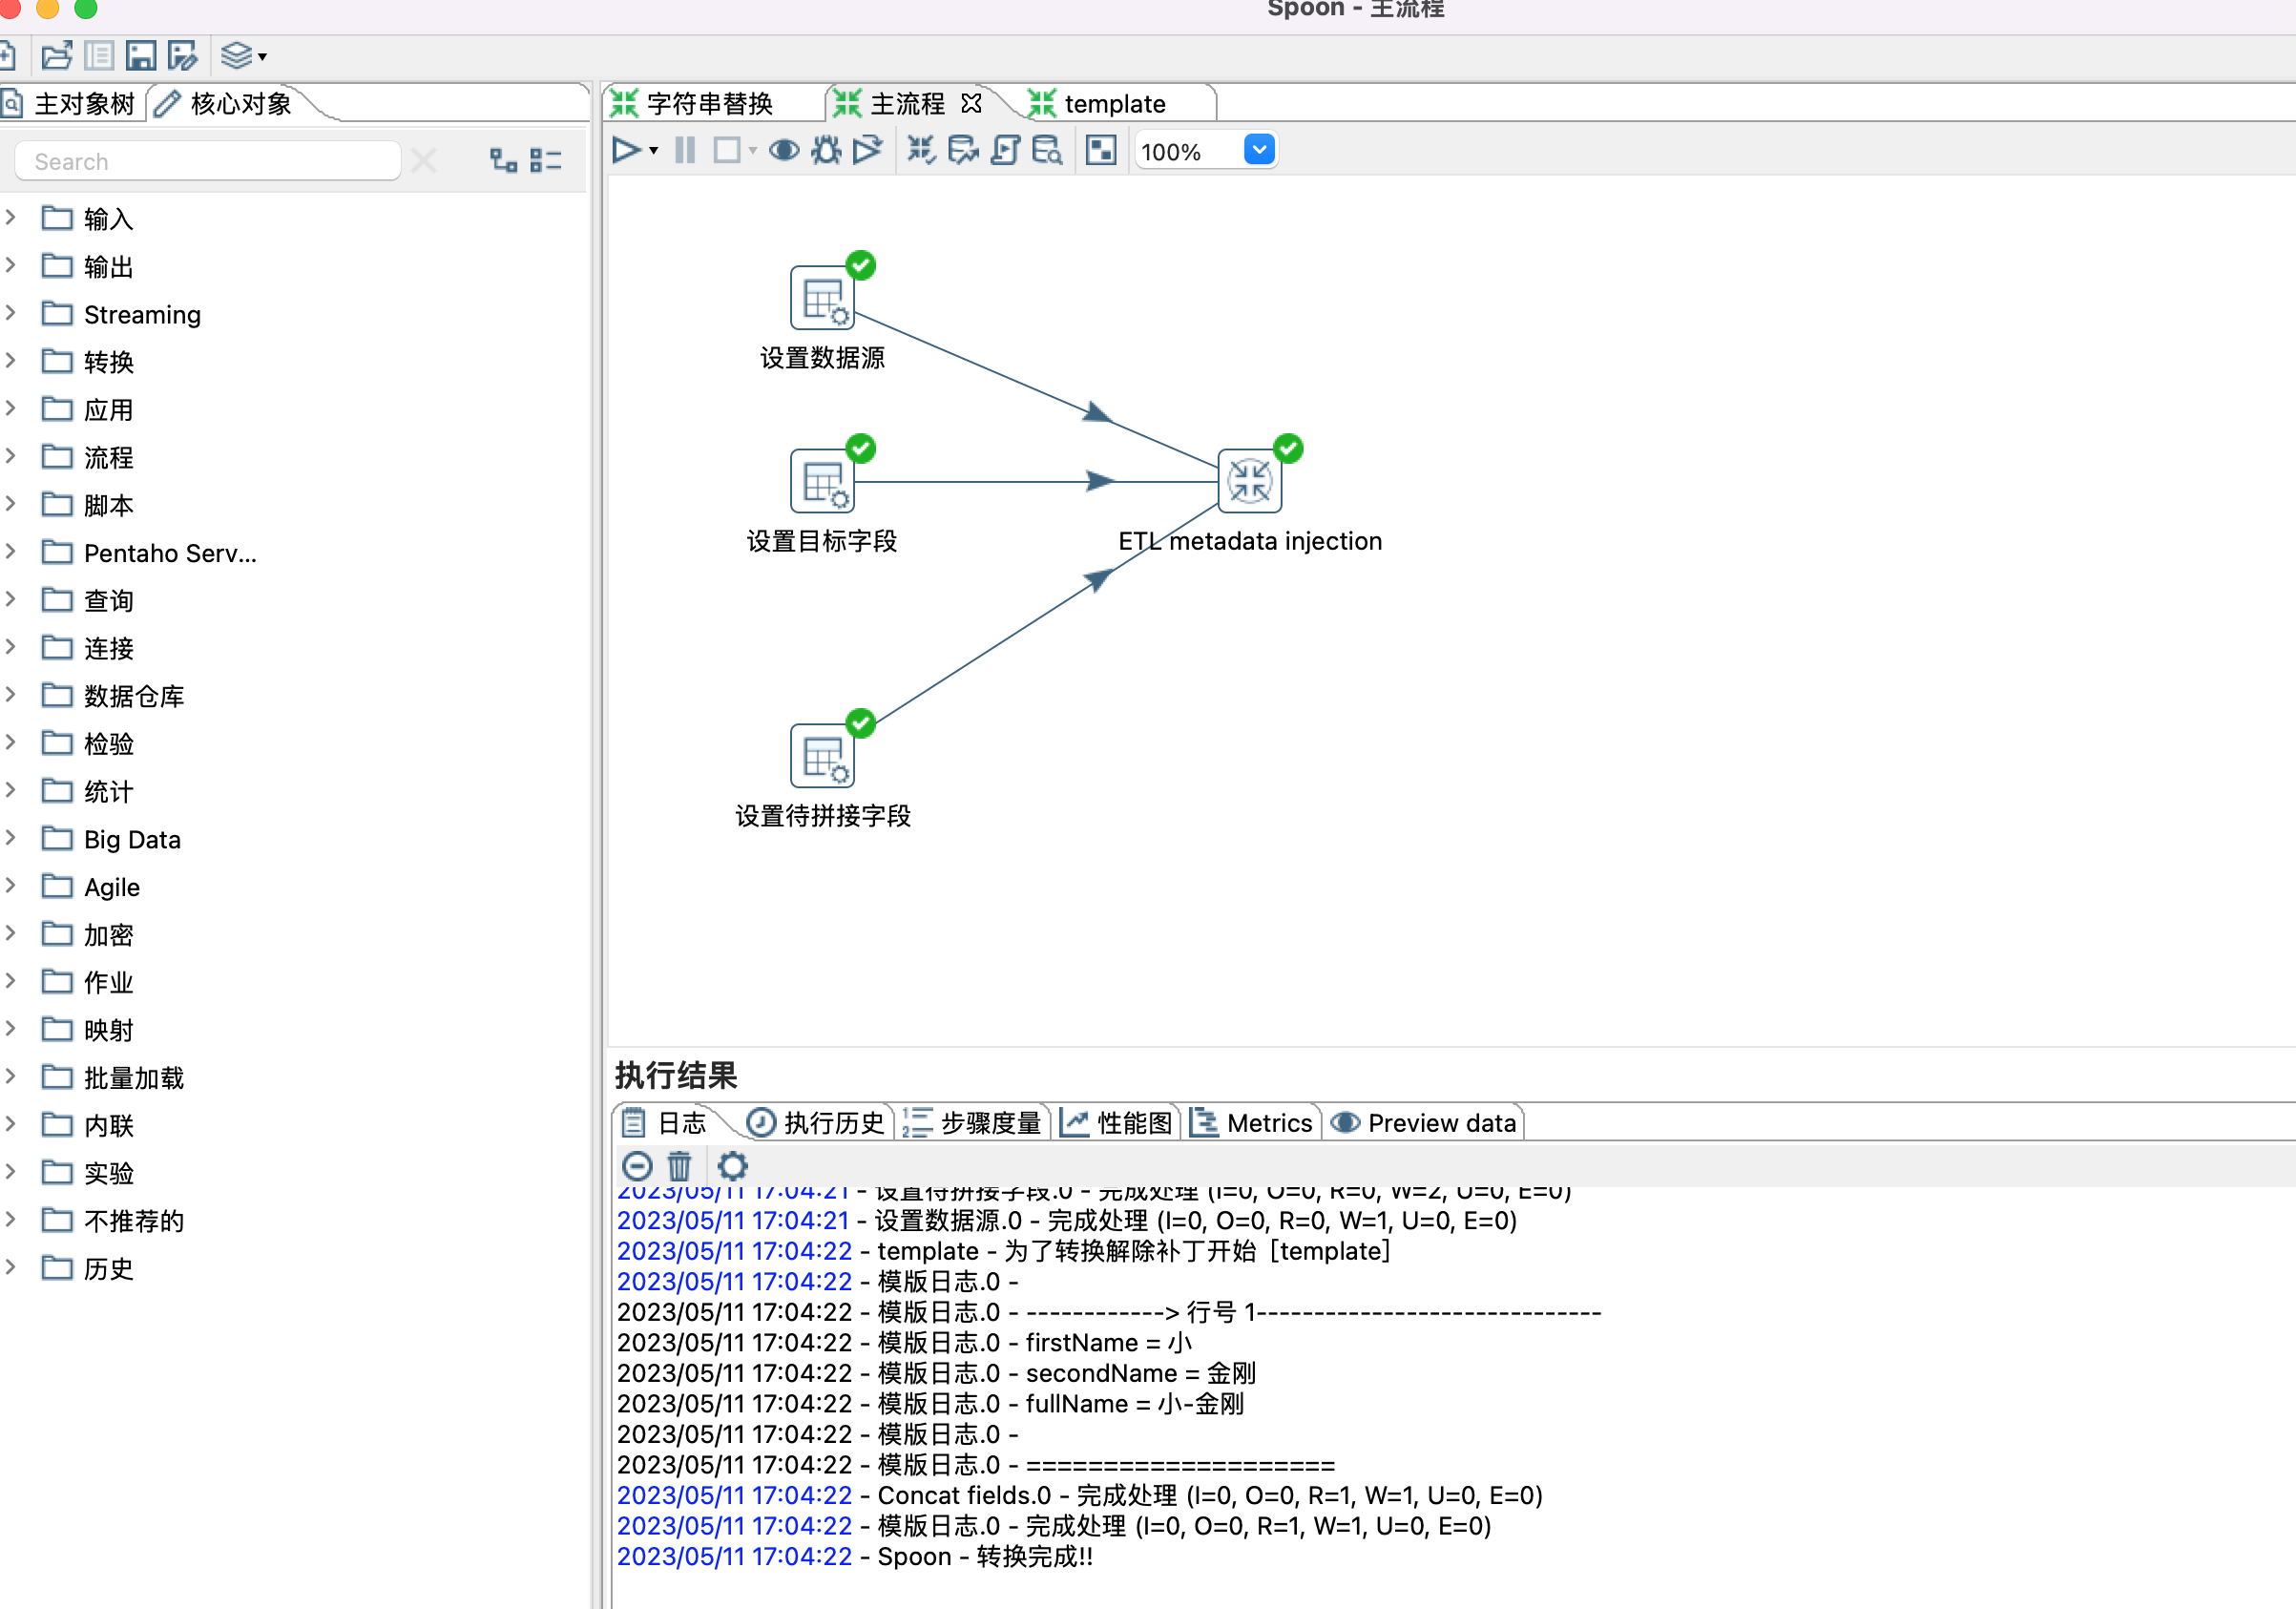Save the file with the save icon
This screenshot has height=1609, width=2296.
coord(140,55)
